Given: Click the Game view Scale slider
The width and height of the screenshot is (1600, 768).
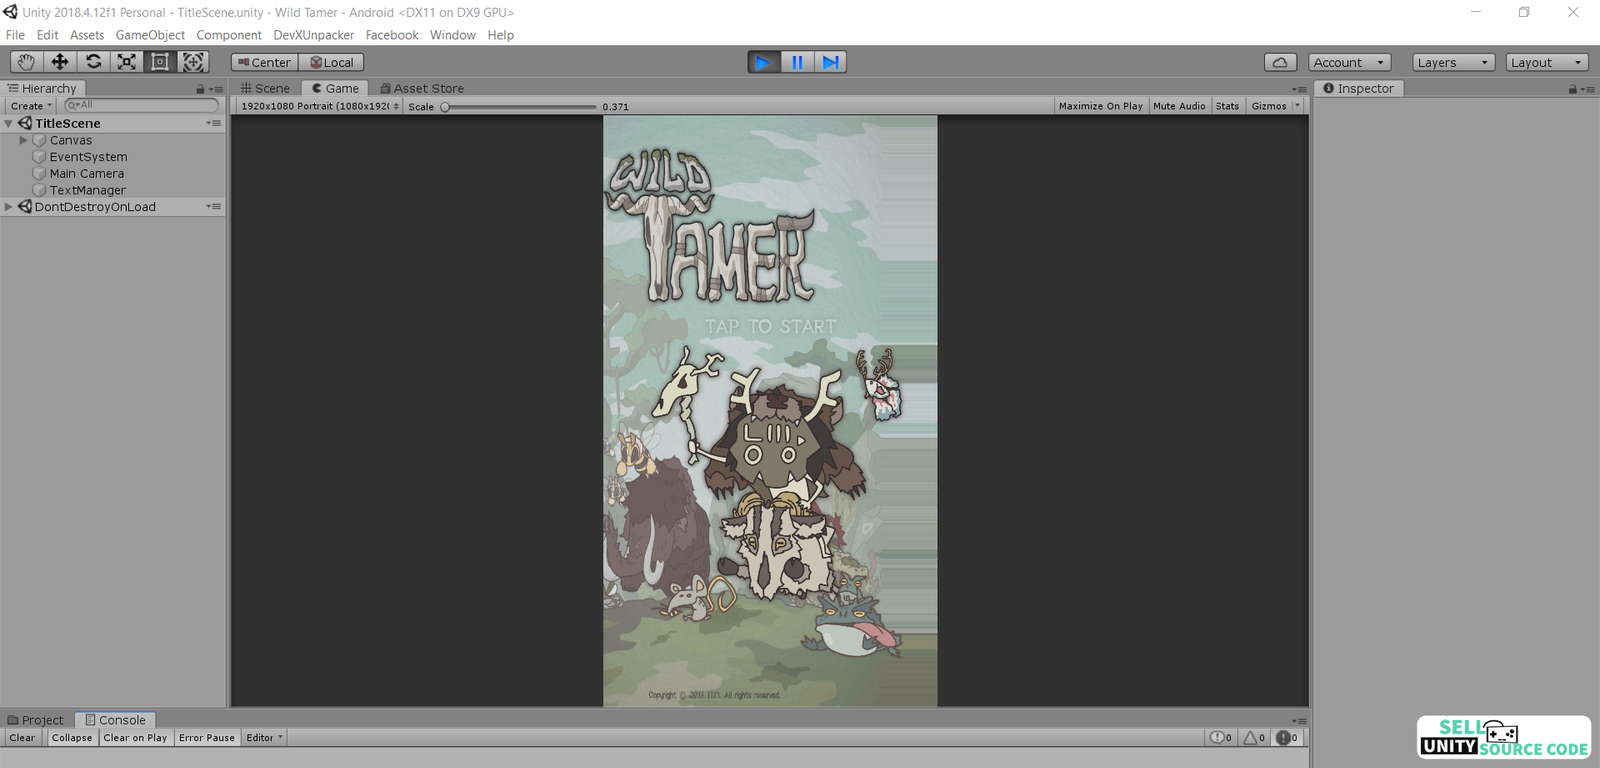Looking at the screenshot, I should pos(519,107).
